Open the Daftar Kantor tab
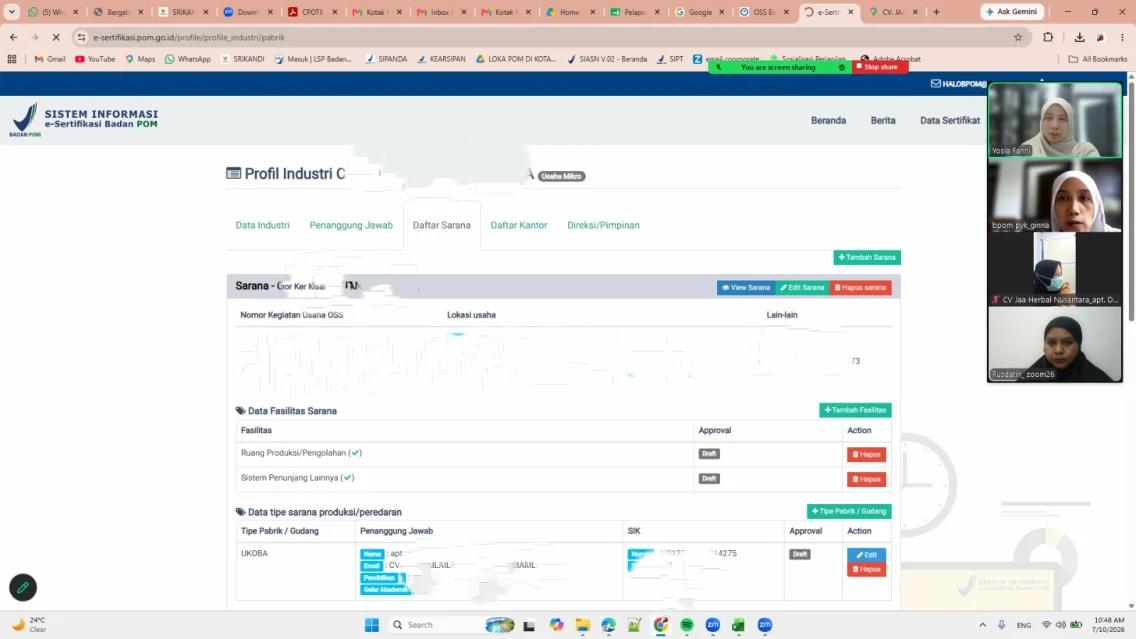1136x639 pixels. tap(519, 225)
